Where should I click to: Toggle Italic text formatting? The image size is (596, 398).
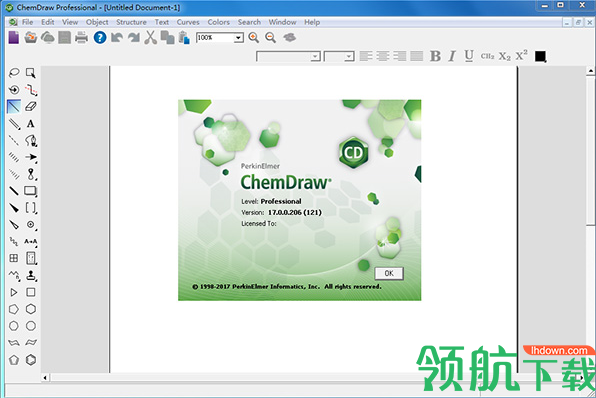pos(452,56)
